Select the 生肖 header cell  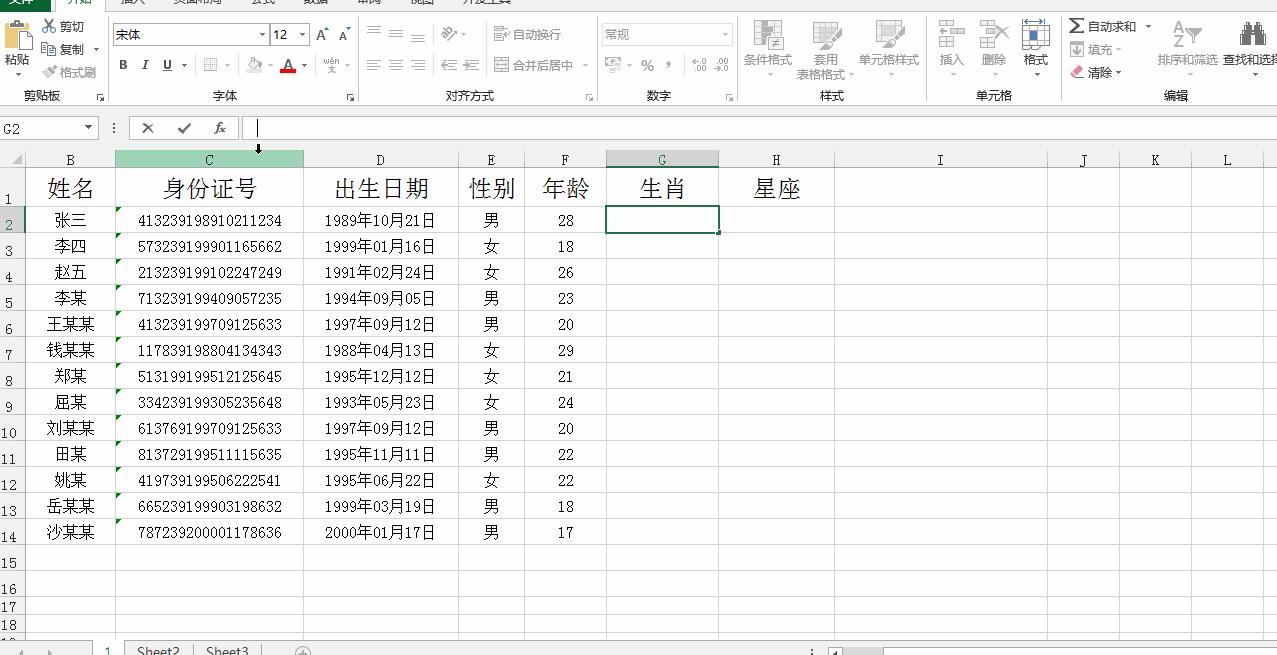[662, 188]
